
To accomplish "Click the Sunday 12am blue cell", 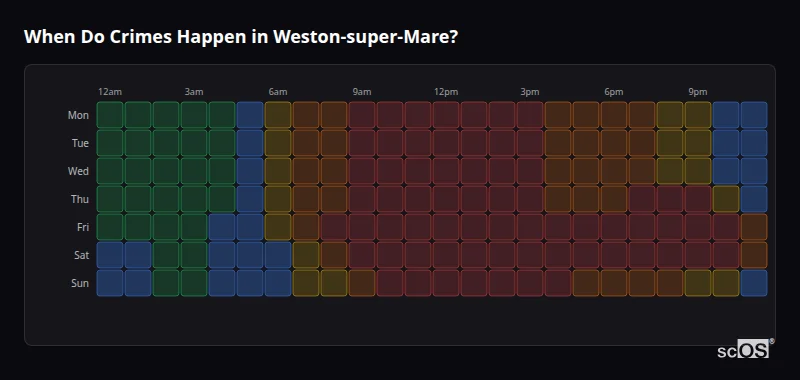I will pos(110,283).
